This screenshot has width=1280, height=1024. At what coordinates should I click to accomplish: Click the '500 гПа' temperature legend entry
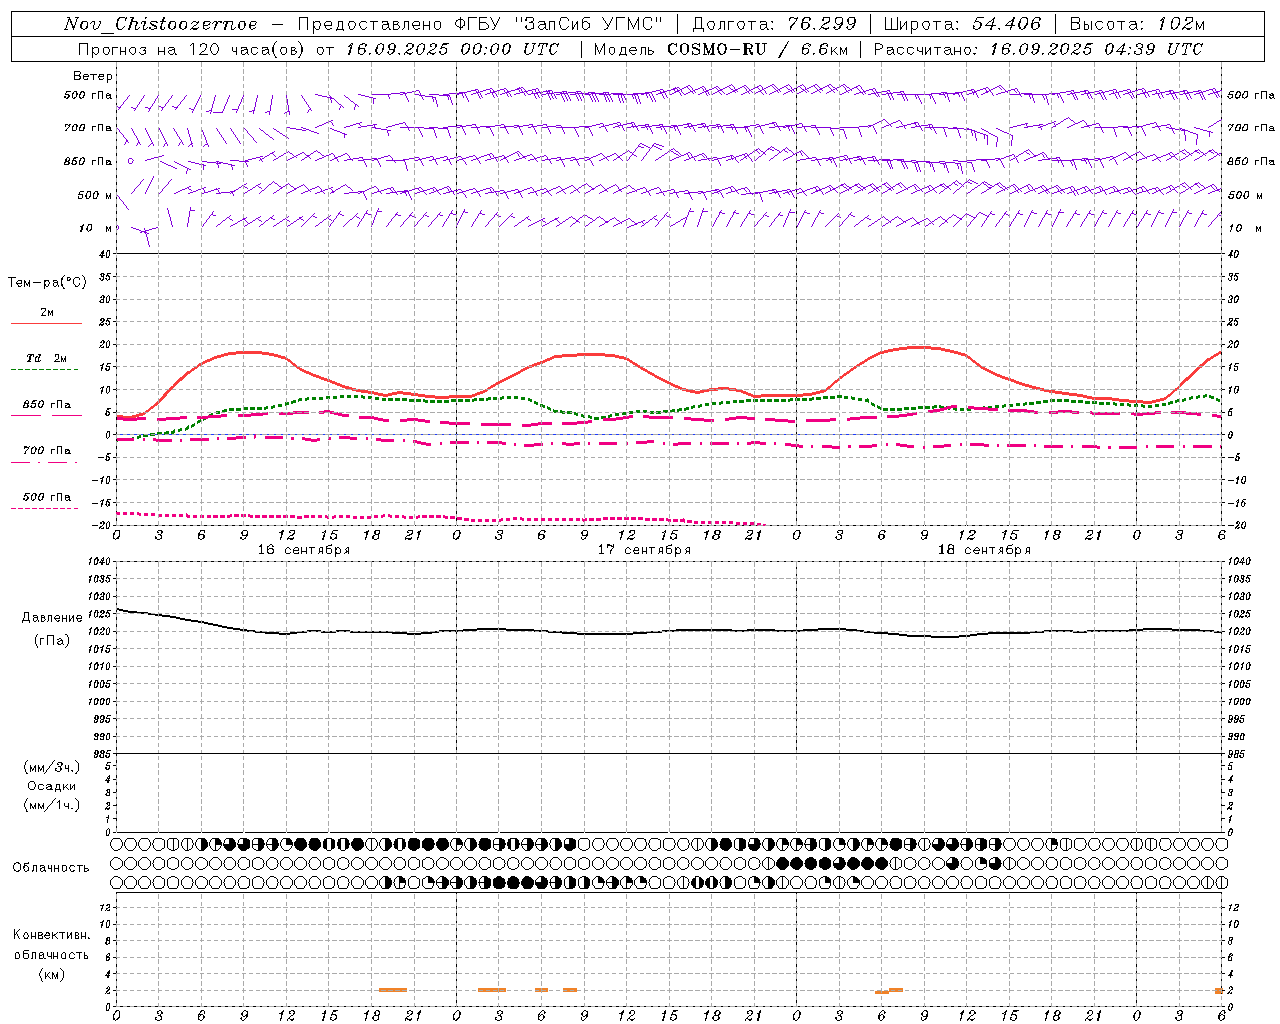(47, 497)
